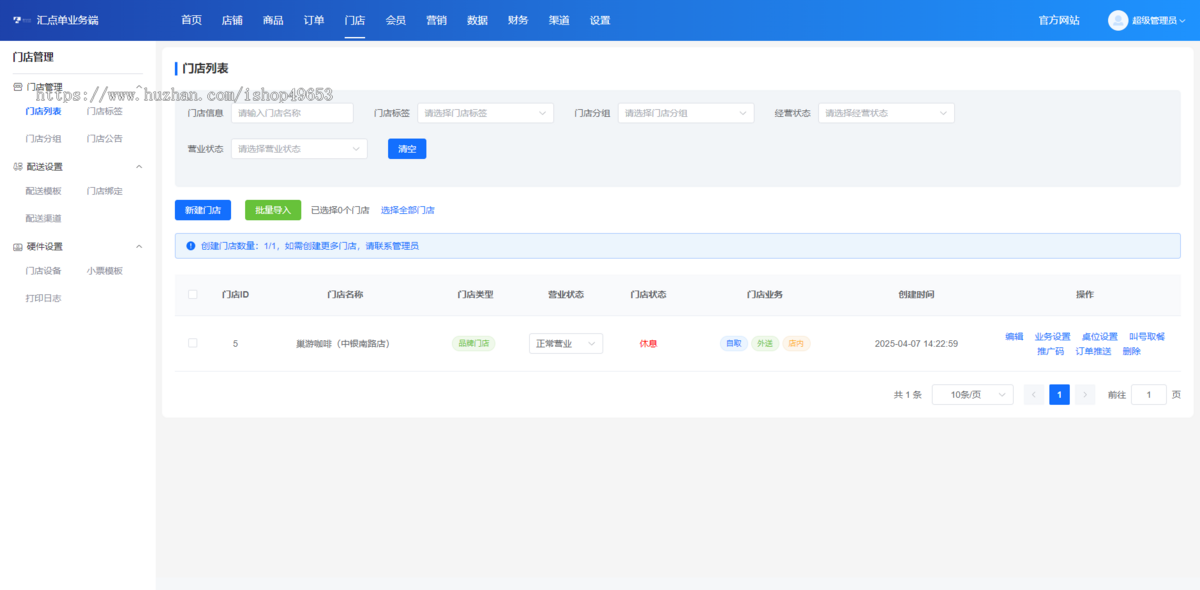Click the page jump number input
The width and height of the screenshot is (1200, 590).
[x=1149, y=395]
